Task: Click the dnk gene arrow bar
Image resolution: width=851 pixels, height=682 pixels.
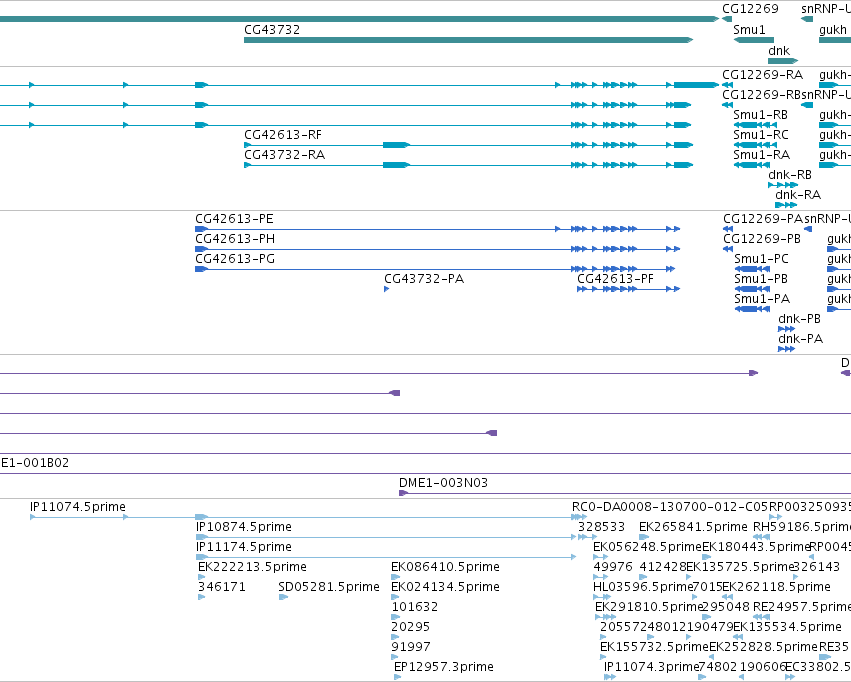Action: (783, 61)
